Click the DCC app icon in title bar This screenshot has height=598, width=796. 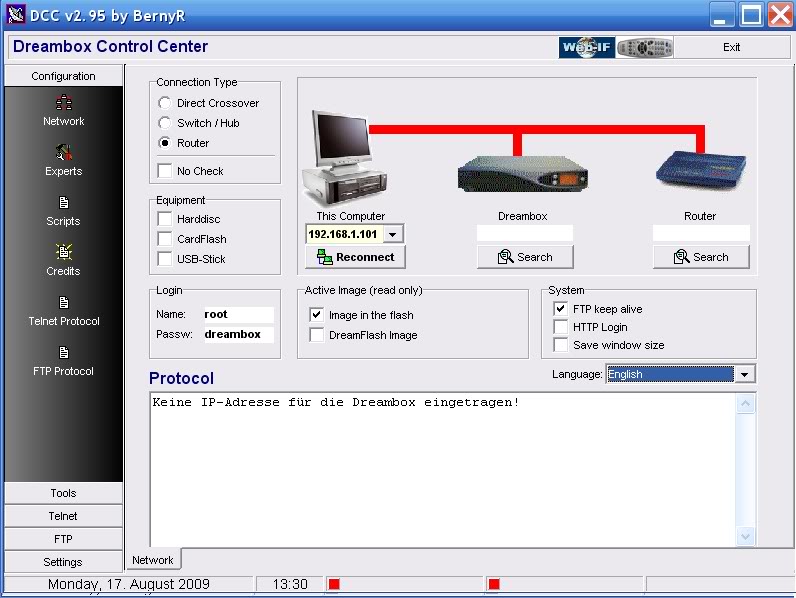pyautogui.click(x=16, y=15)
